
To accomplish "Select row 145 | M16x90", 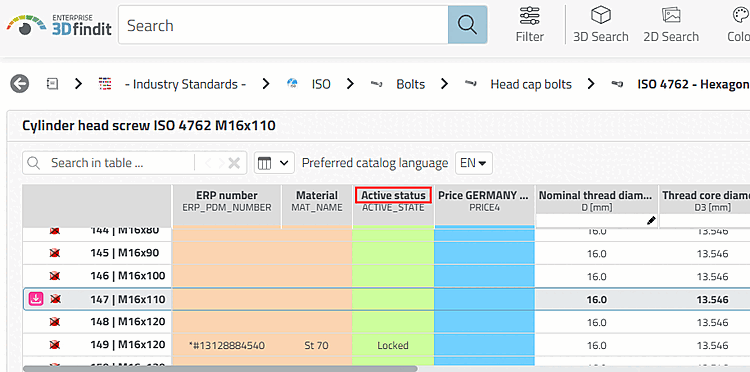I will pos(124,252).
